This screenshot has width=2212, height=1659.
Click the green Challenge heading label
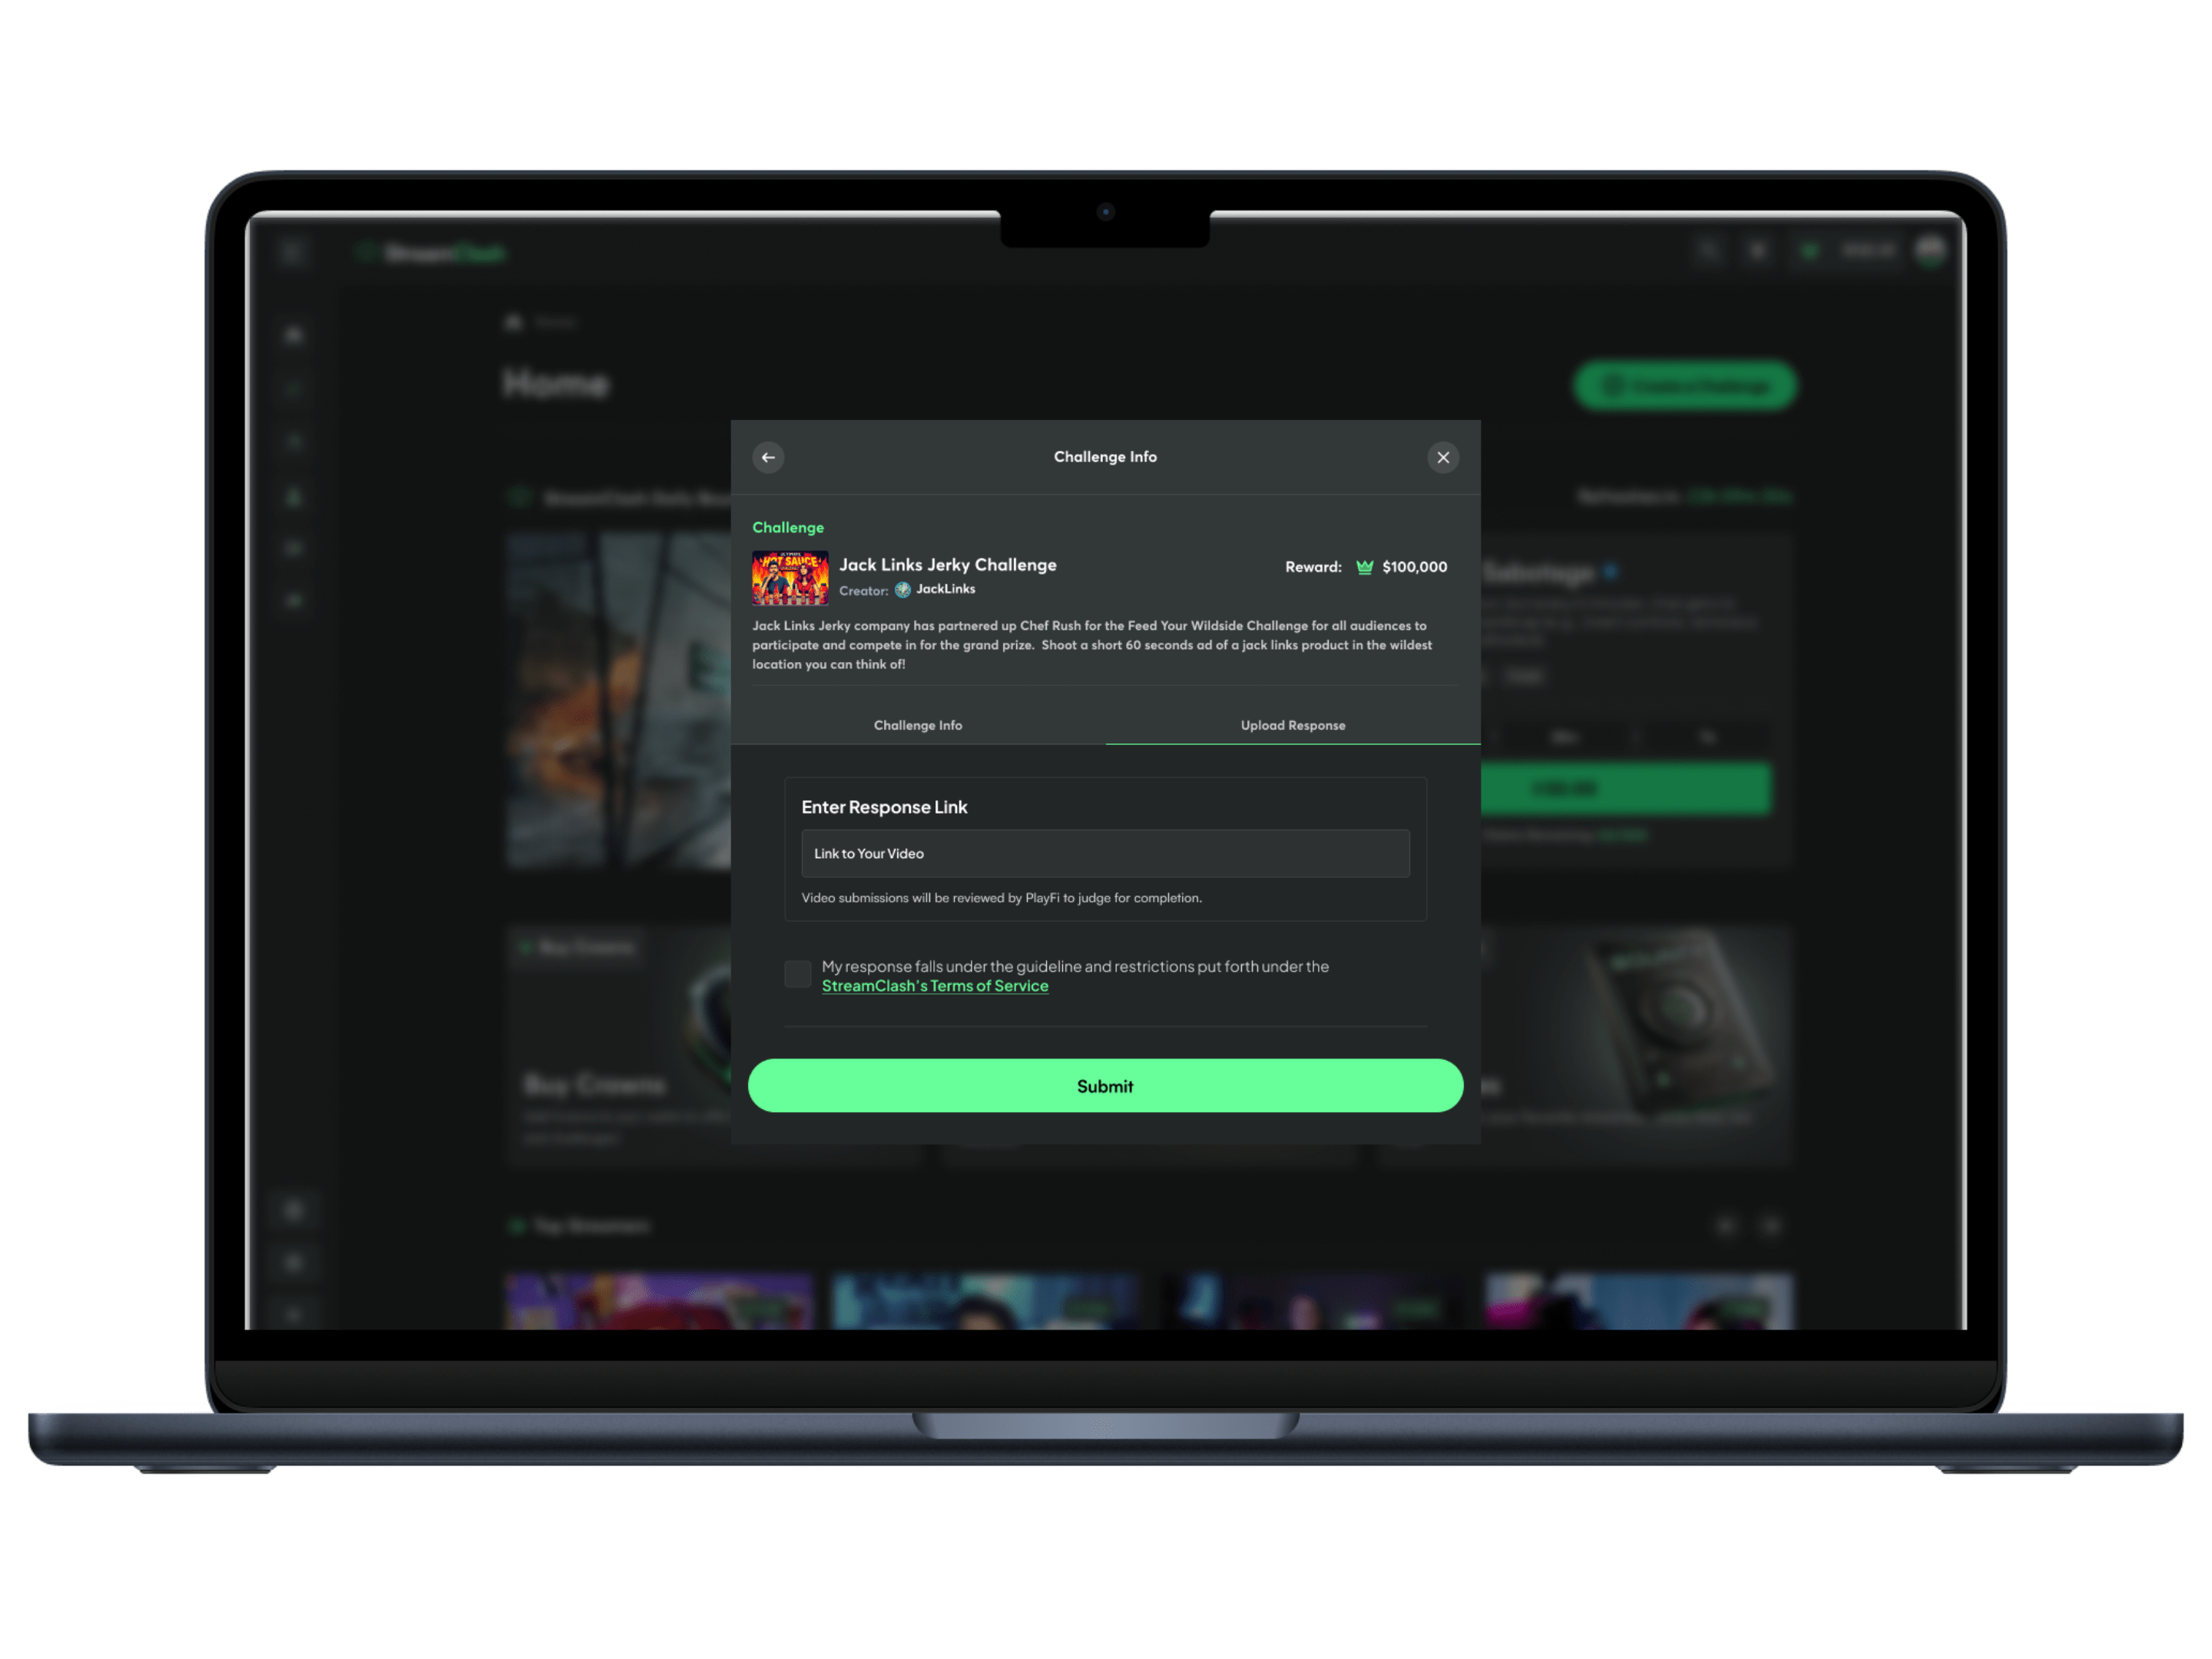(x=788, y=527)
